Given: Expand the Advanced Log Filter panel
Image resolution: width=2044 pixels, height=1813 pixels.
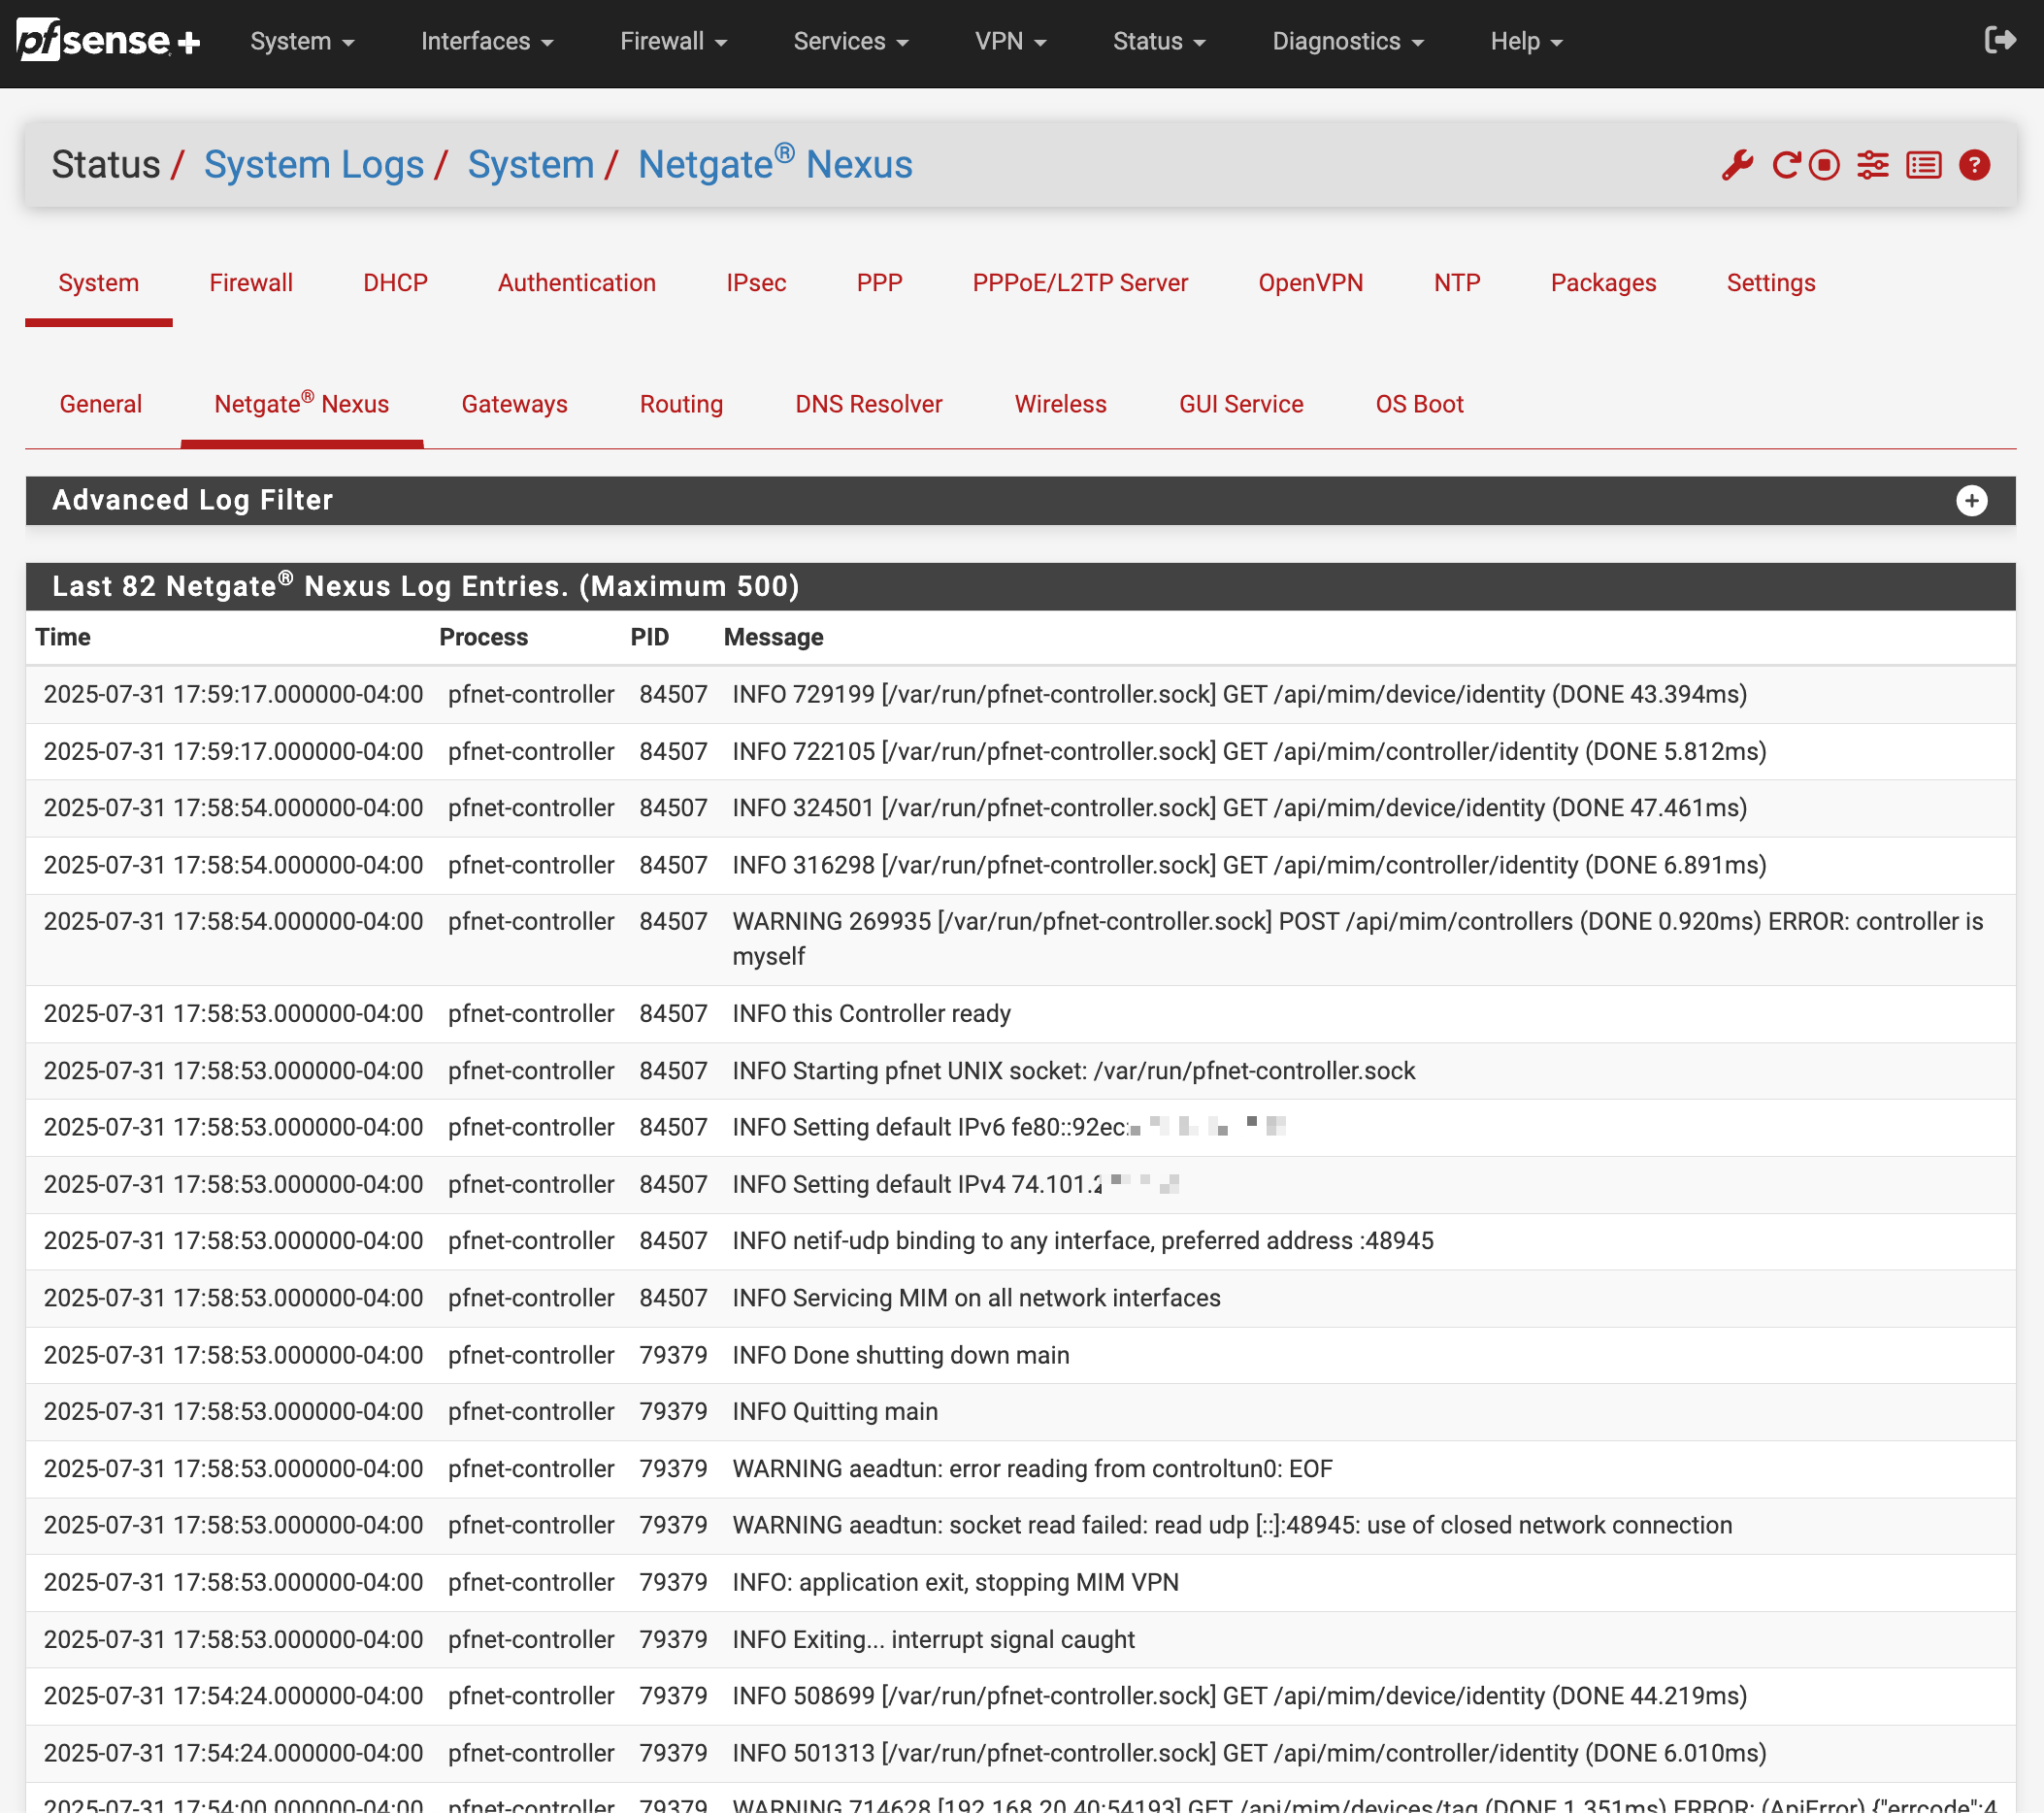Looking at the screenshot, I should [1971, 501].
